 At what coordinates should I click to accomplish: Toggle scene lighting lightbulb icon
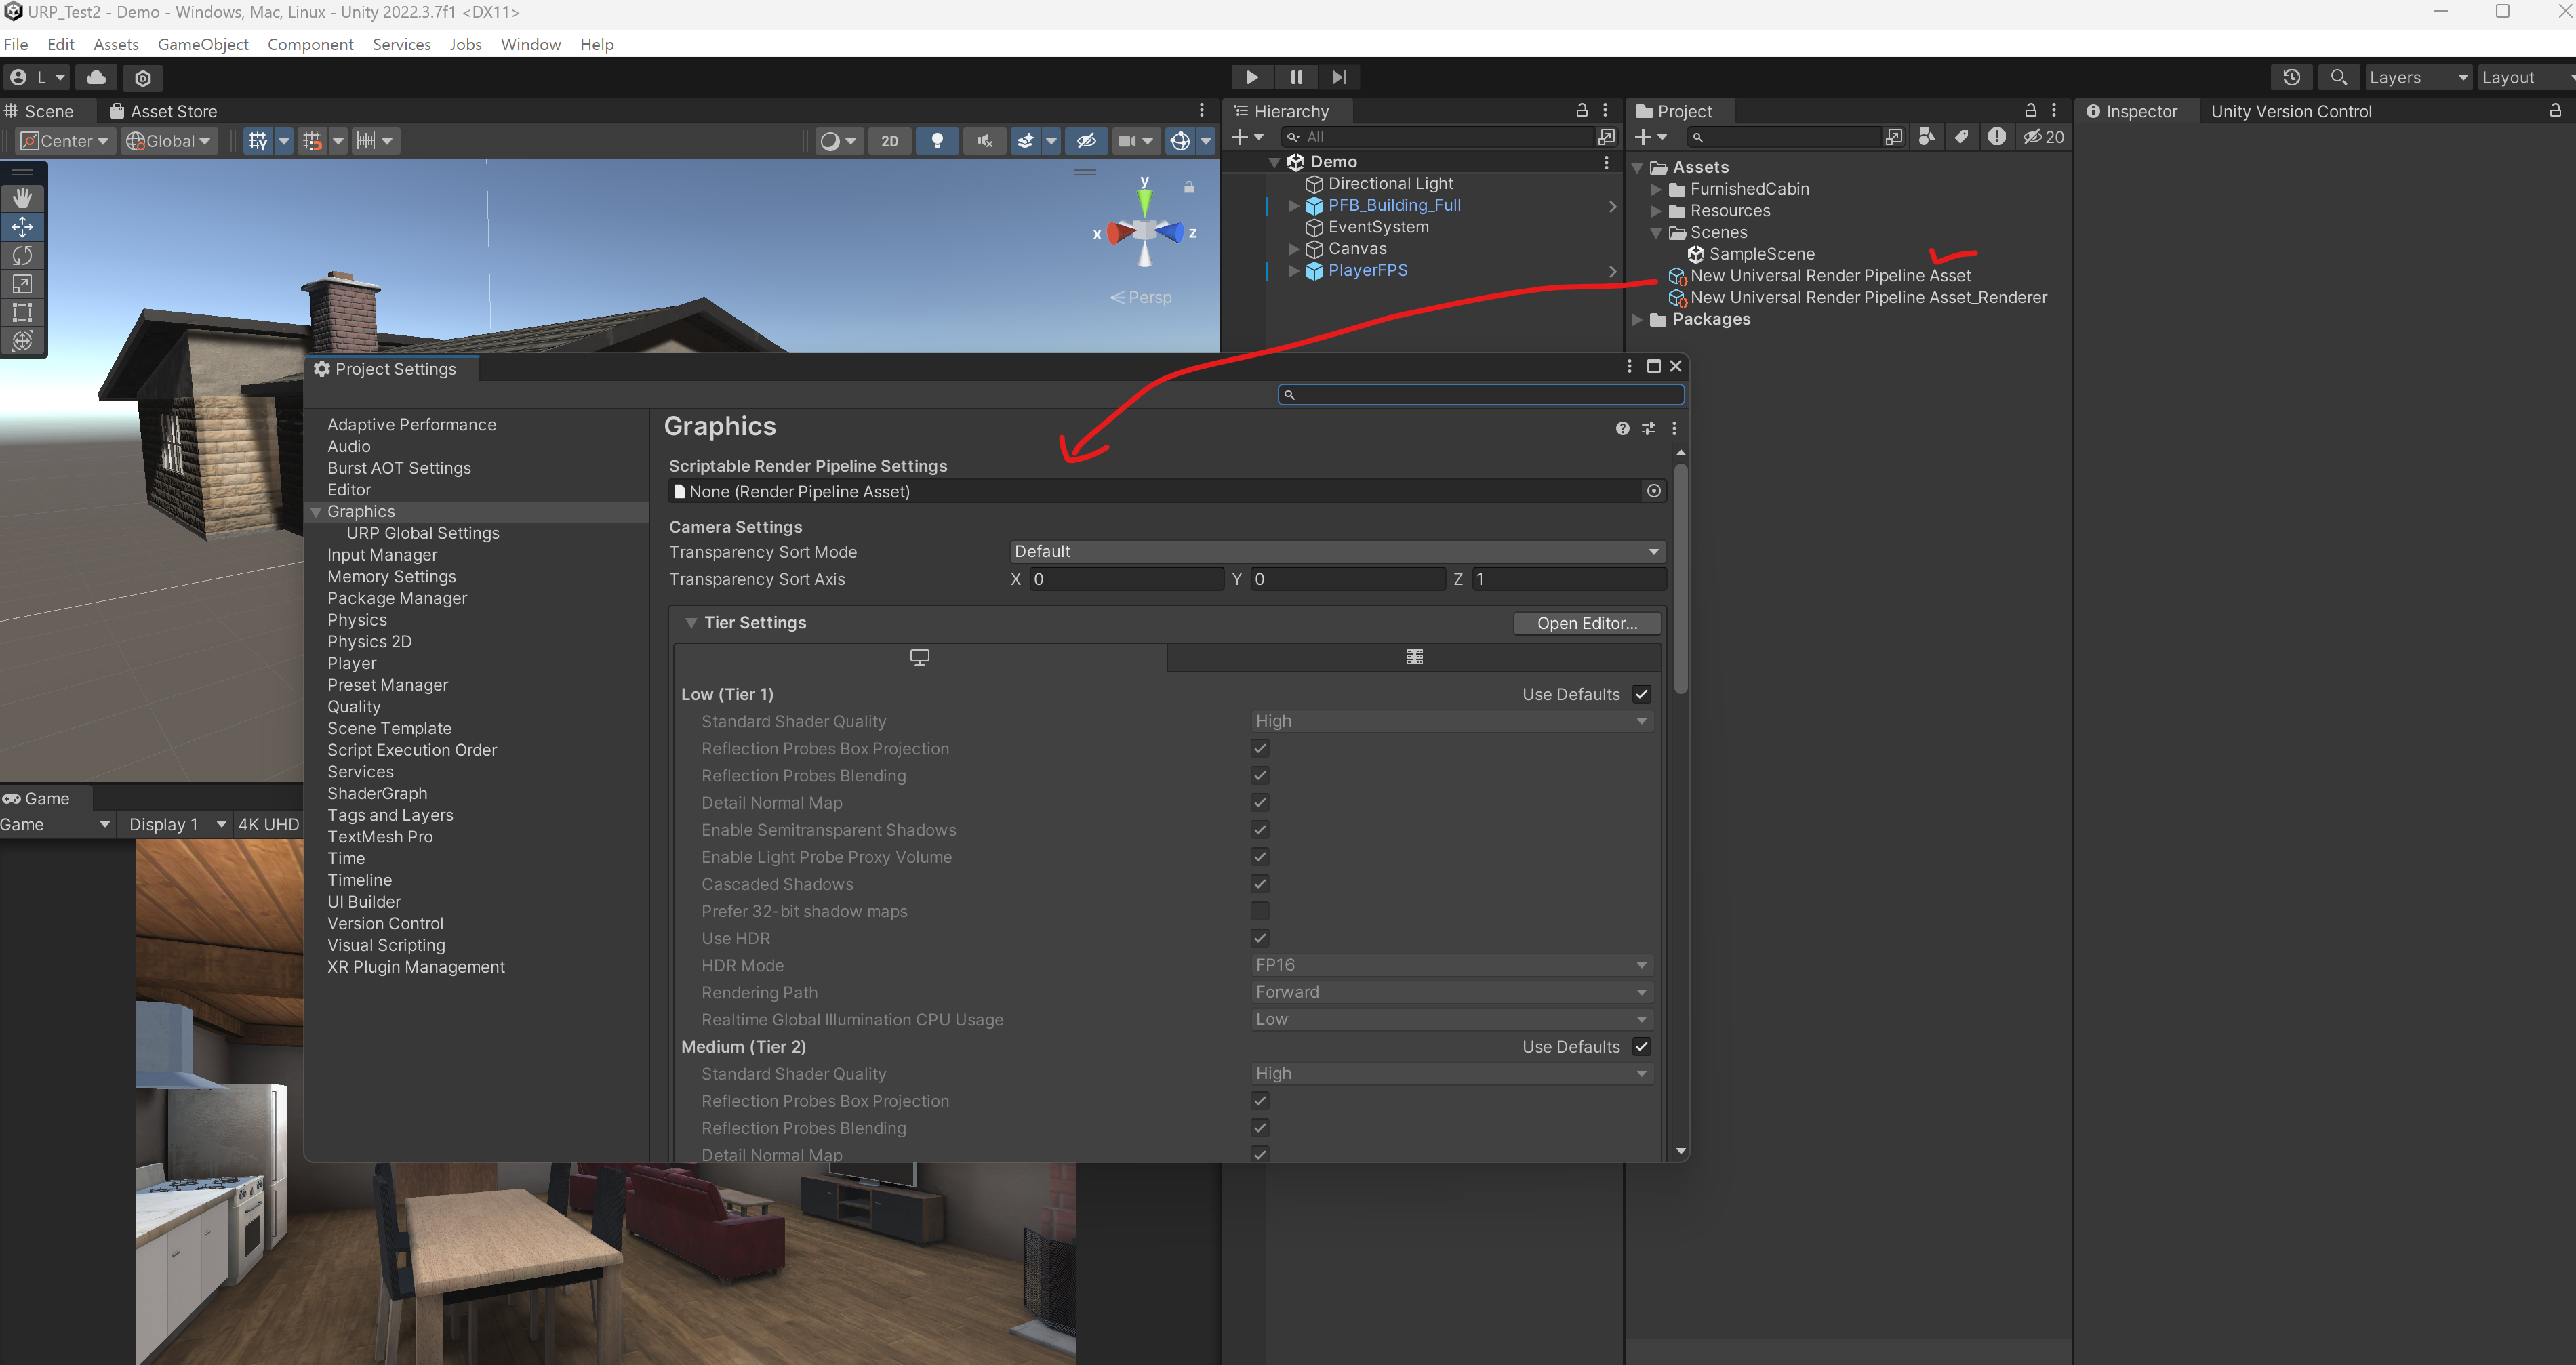point(937,141)
